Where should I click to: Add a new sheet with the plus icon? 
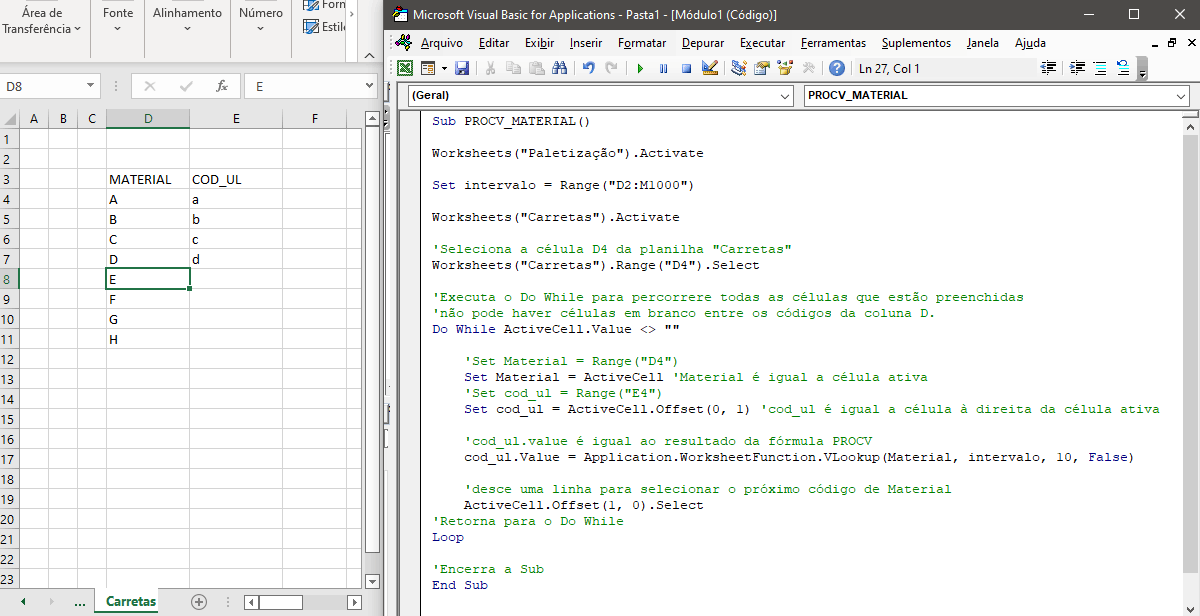tap(199, 602)
